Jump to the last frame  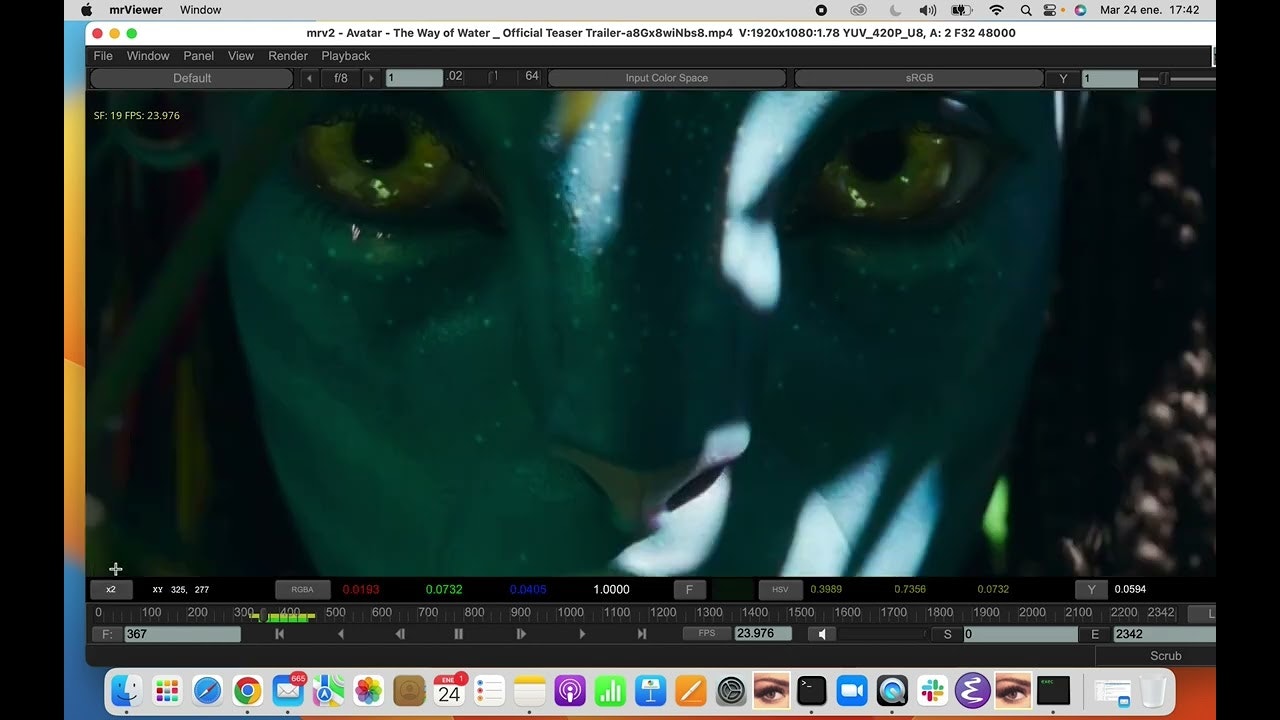coord(641,634)
